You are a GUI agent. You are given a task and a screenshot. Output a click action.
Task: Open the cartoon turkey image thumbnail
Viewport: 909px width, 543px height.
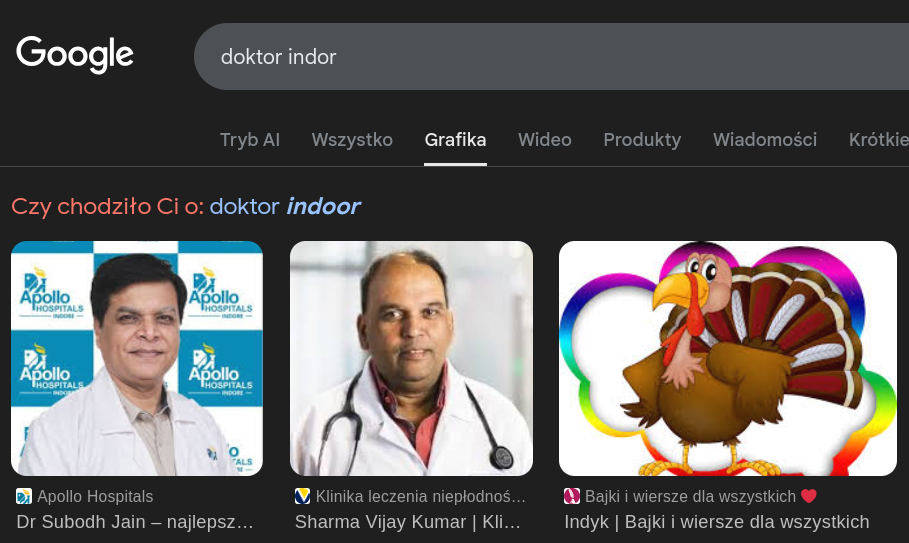coord(728,358)
